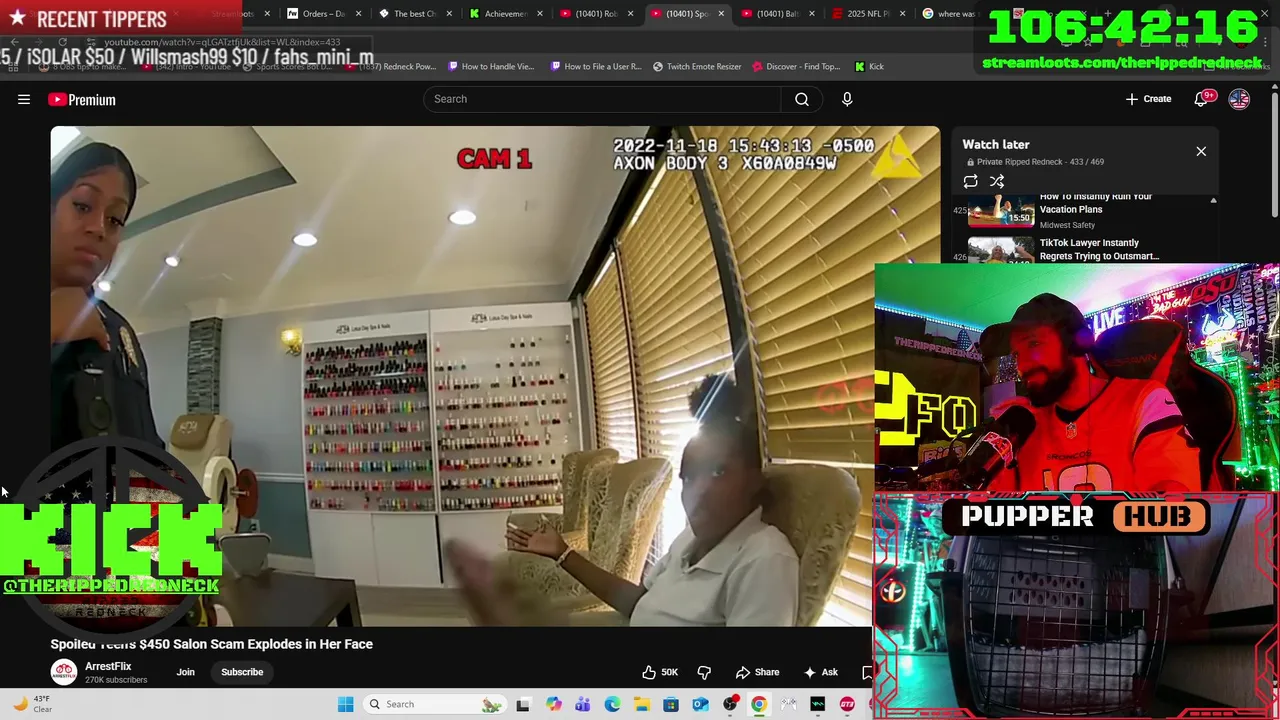Launch Copilot from taskbar
The width and height of the screenshot is (1280, 720).
point(553,704)
